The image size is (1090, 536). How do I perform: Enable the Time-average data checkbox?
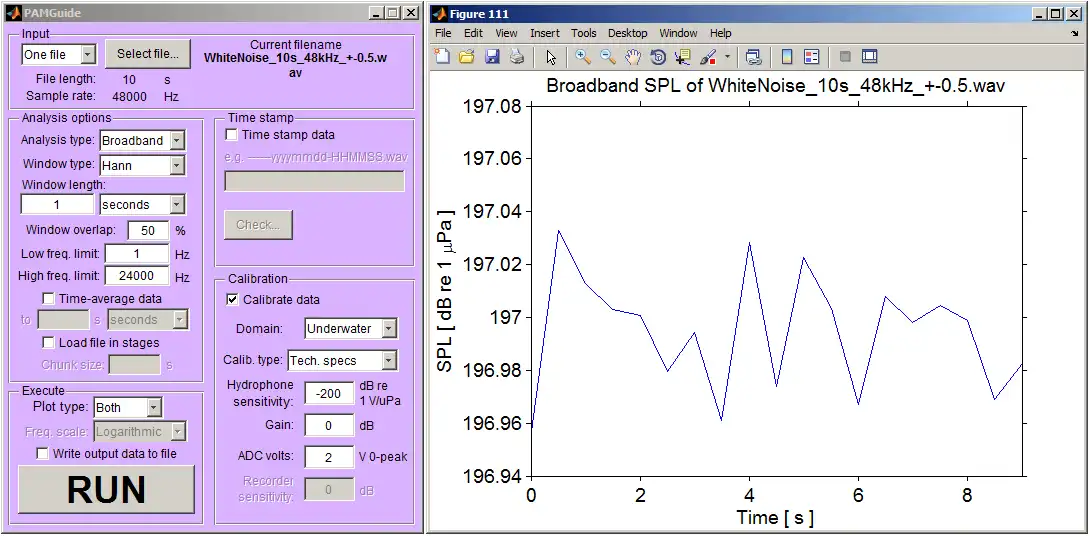[x=48, y=298]
